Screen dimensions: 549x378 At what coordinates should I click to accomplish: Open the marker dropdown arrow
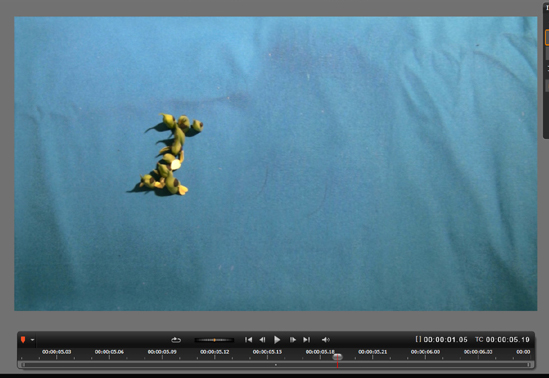coord(32,340)
